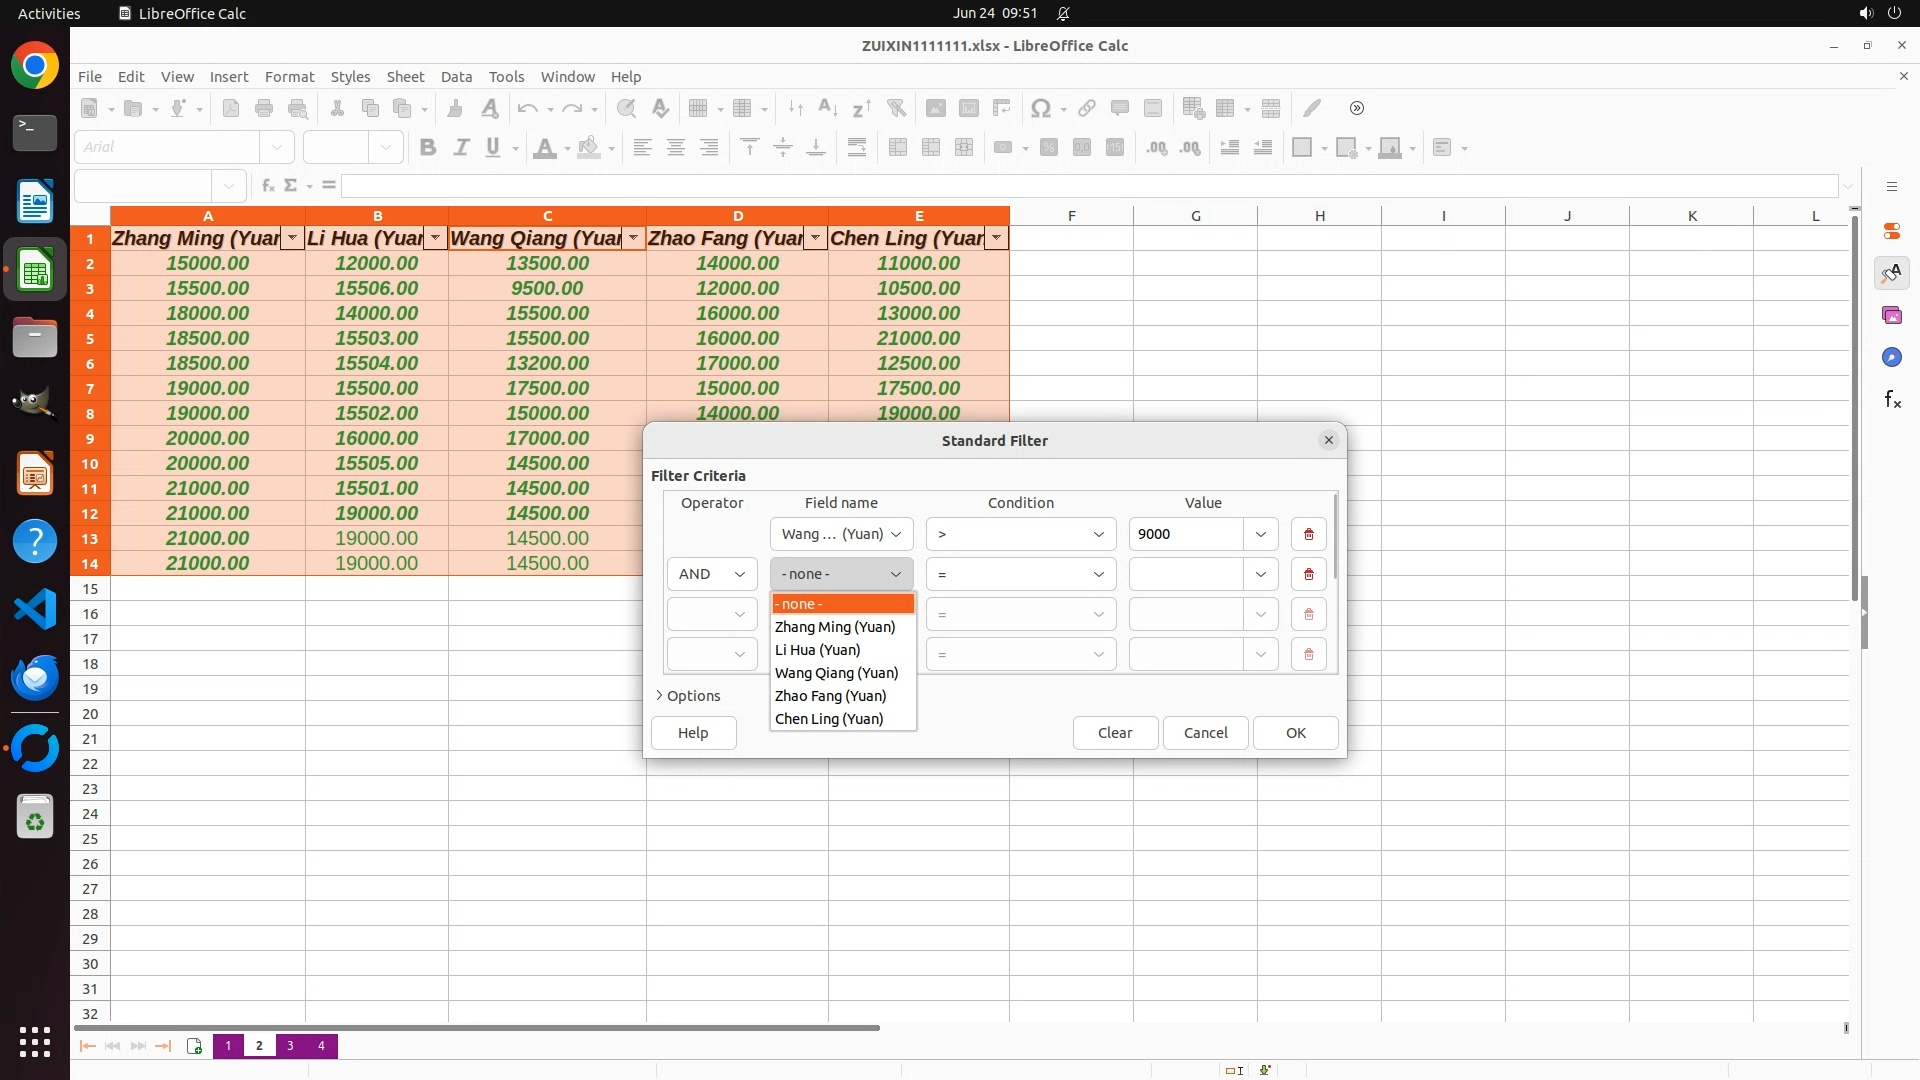Toggle autofilter arrow on Chen Ling column

pos(996,238)
